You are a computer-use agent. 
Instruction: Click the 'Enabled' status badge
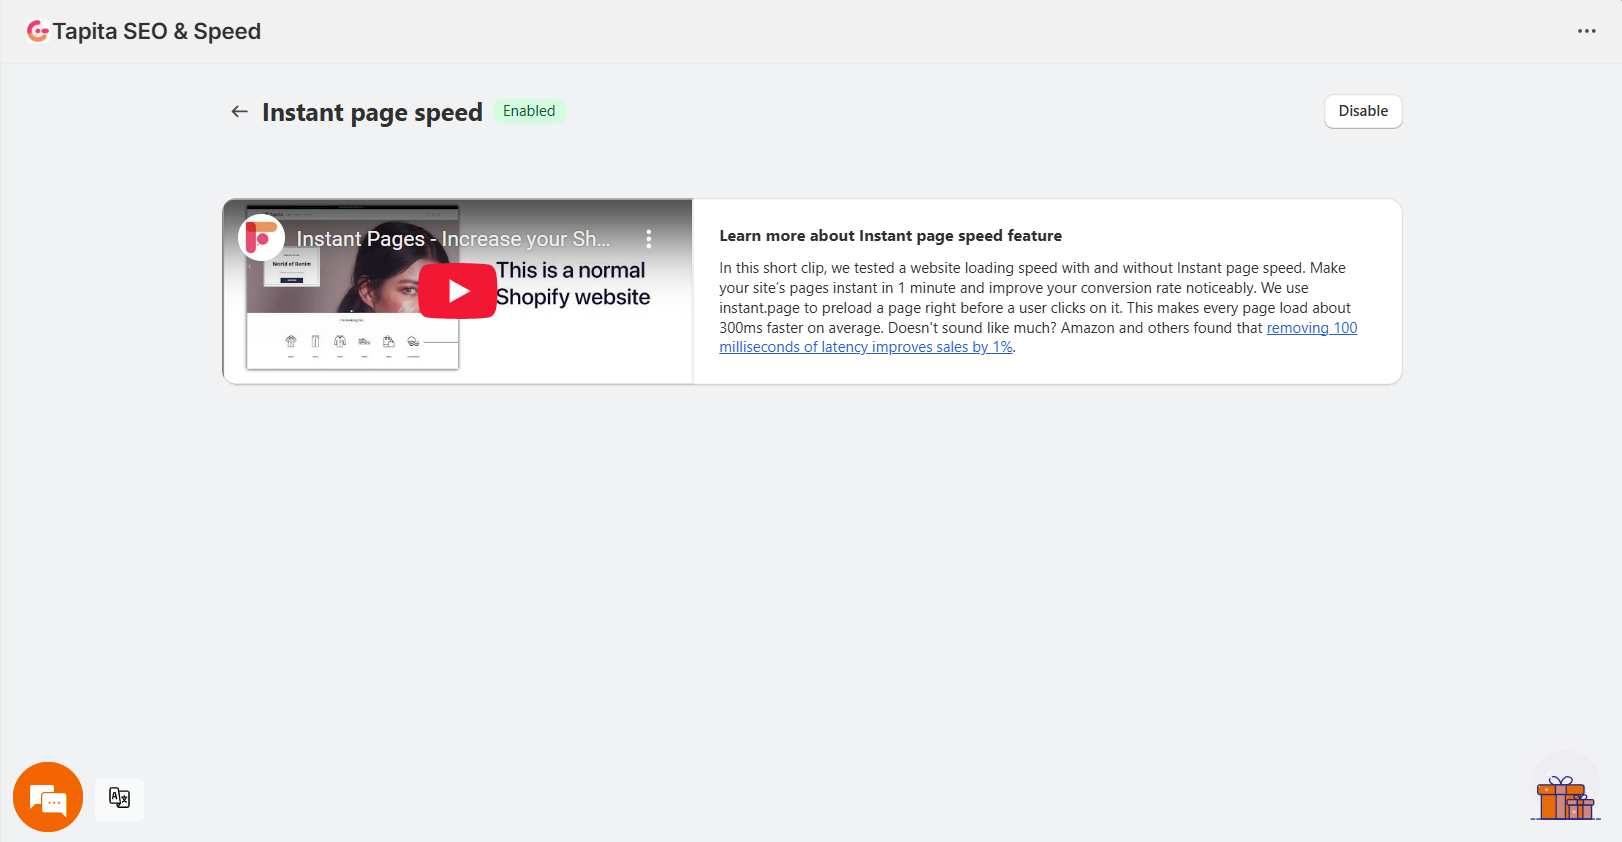click(529, 111)
